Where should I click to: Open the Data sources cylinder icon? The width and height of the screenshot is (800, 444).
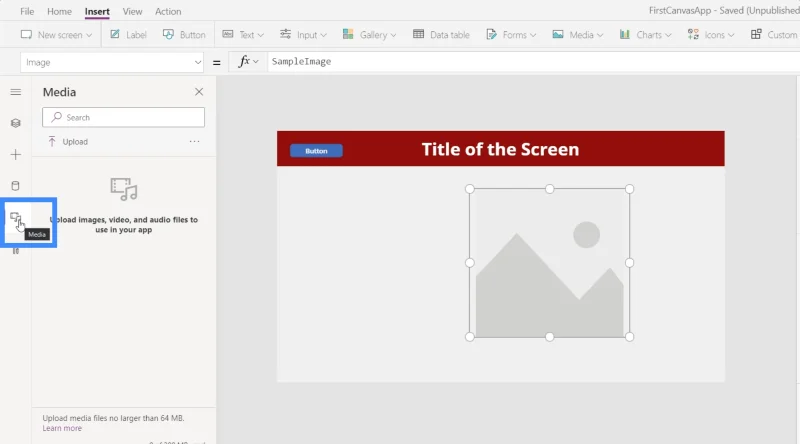tap(16, 186)
